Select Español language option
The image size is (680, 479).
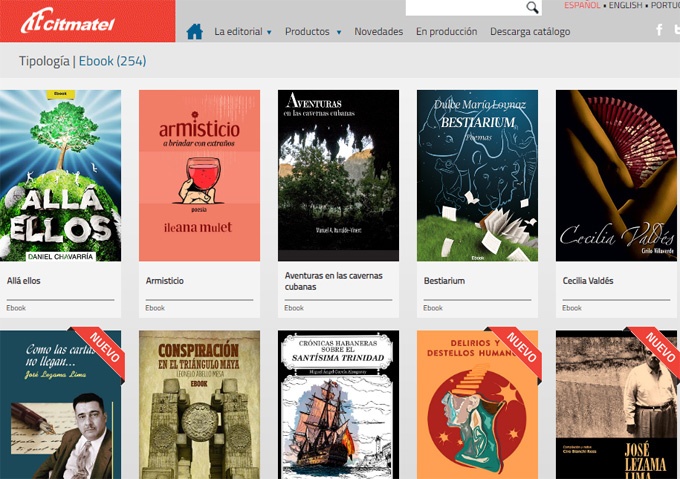click(583, 5)
